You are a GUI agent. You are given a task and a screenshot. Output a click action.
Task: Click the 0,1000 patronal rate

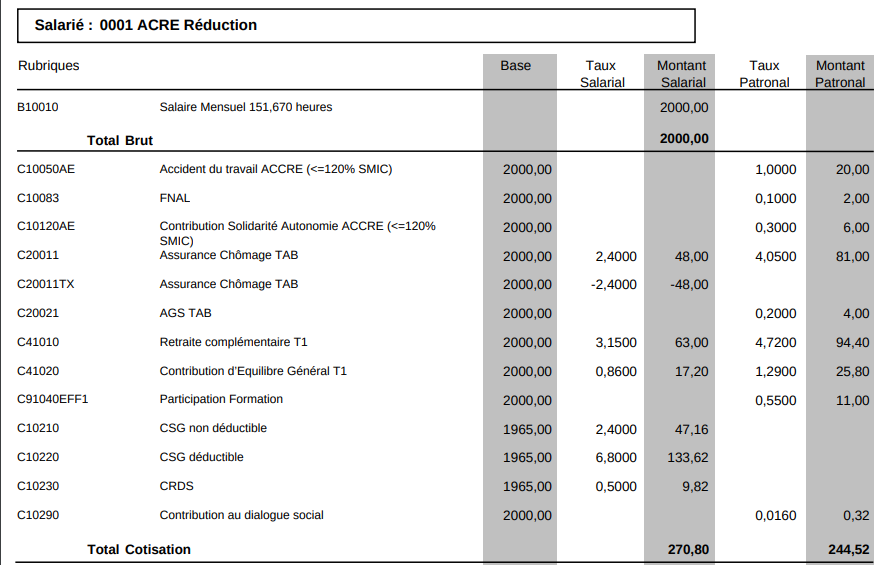click(776, 199)
